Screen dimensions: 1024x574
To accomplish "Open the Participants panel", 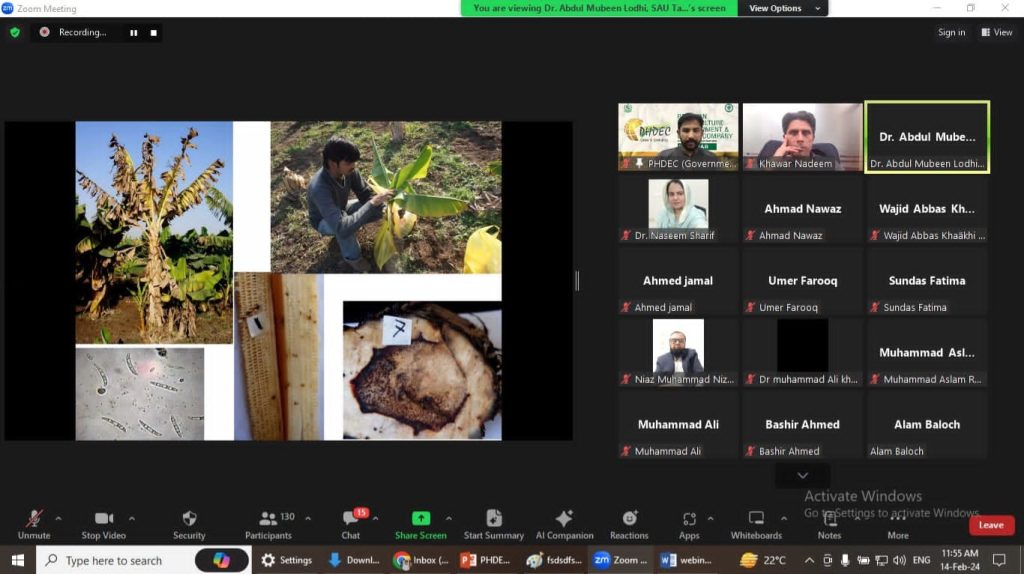I will click(269, 519).
